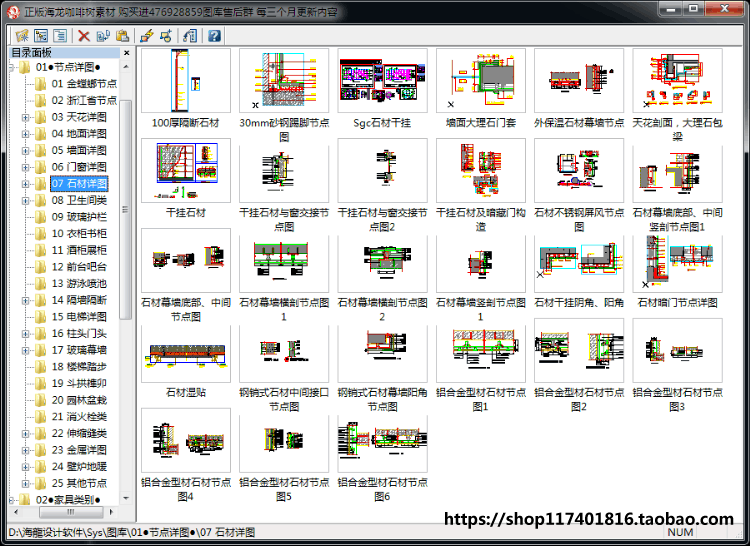Expand the 03 天花详图 folder

tap(25, 117)
